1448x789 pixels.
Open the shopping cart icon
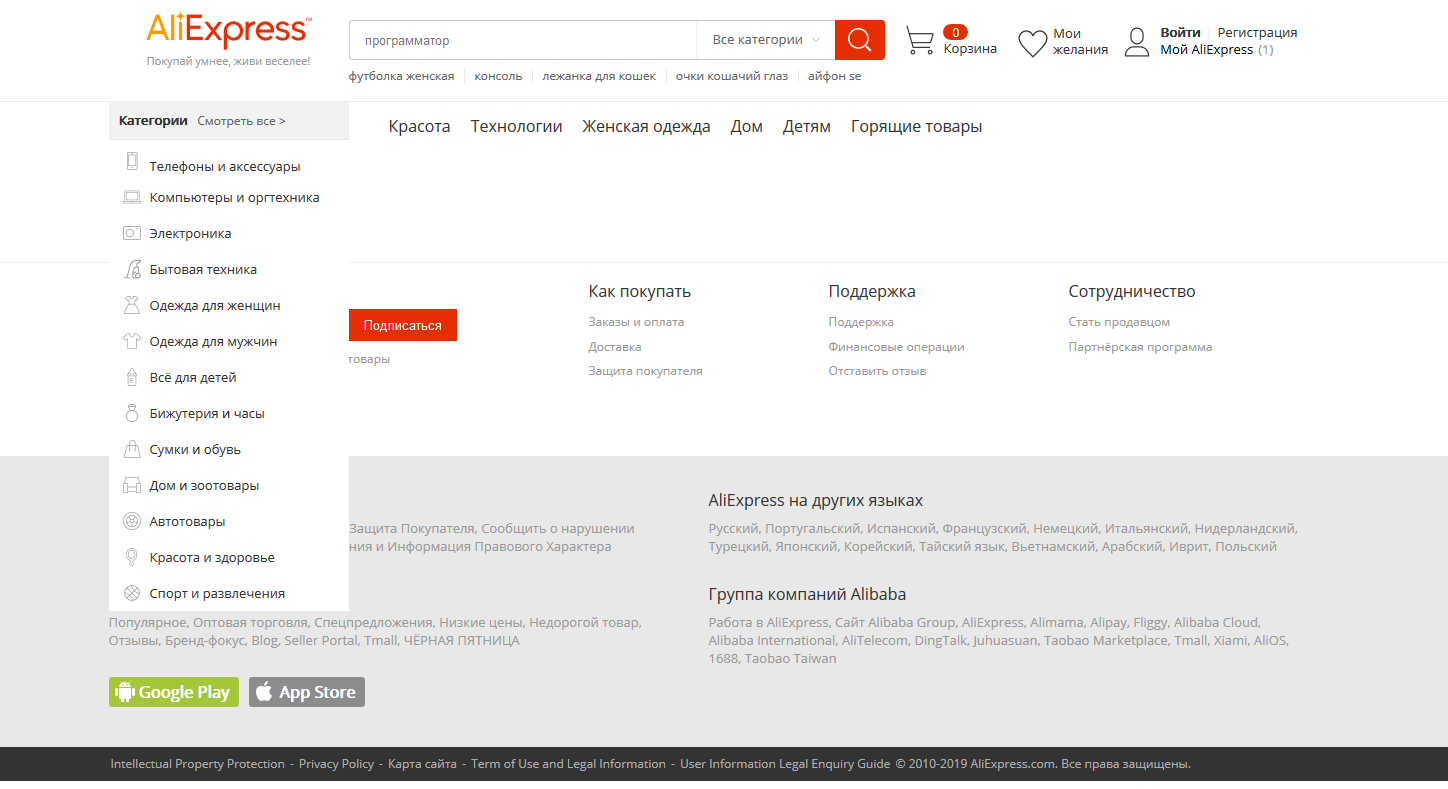point(920,41)
